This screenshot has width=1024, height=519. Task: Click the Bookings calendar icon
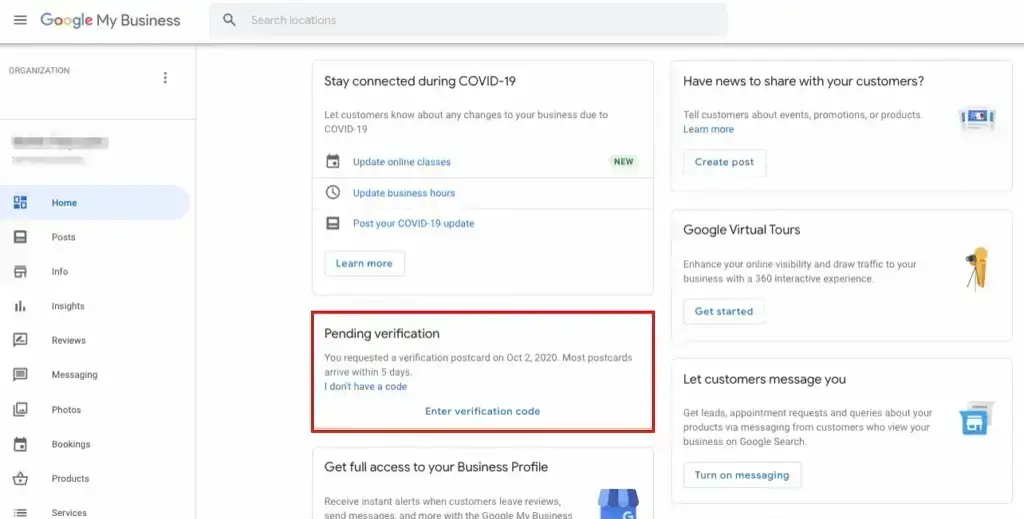pyautogui.click(x=20, y=444)
